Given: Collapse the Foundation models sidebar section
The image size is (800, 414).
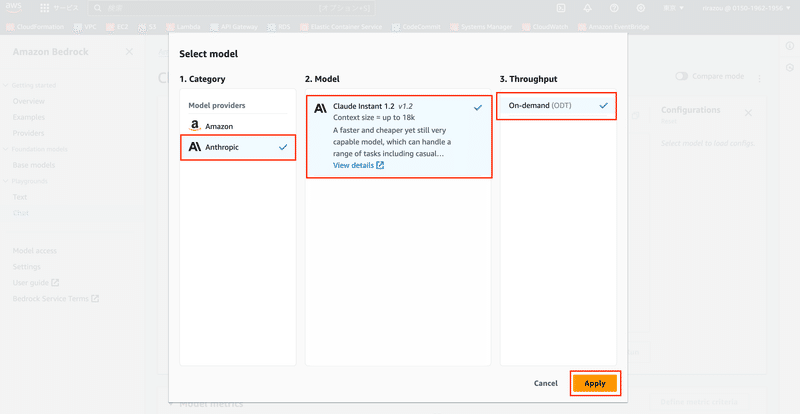Looking at the screenshot, I should pyautogui.click(x=4, y=149).
